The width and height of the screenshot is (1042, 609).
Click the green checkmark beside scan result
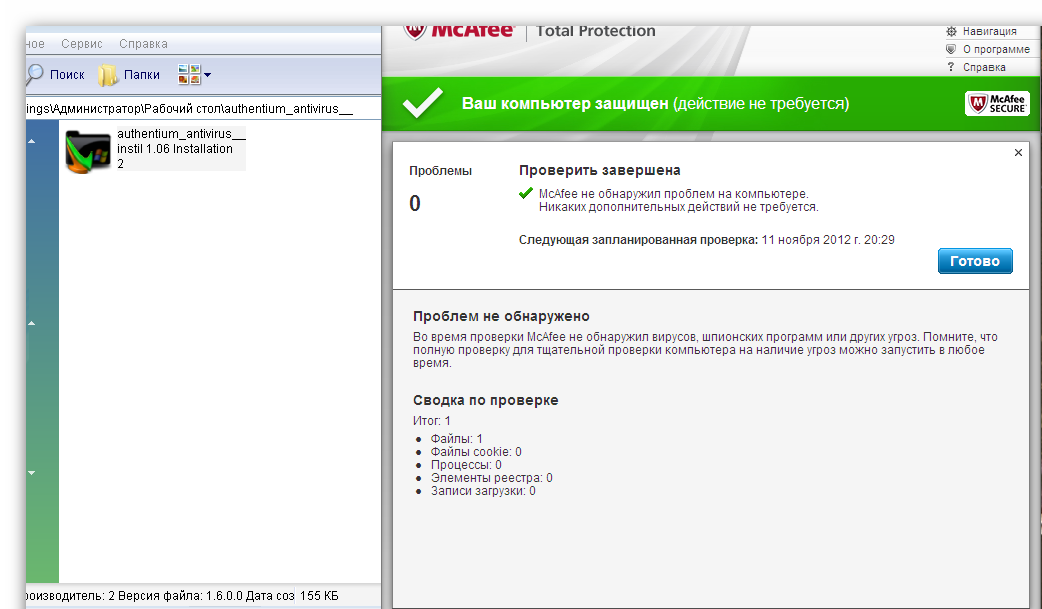tap(526, 193)
